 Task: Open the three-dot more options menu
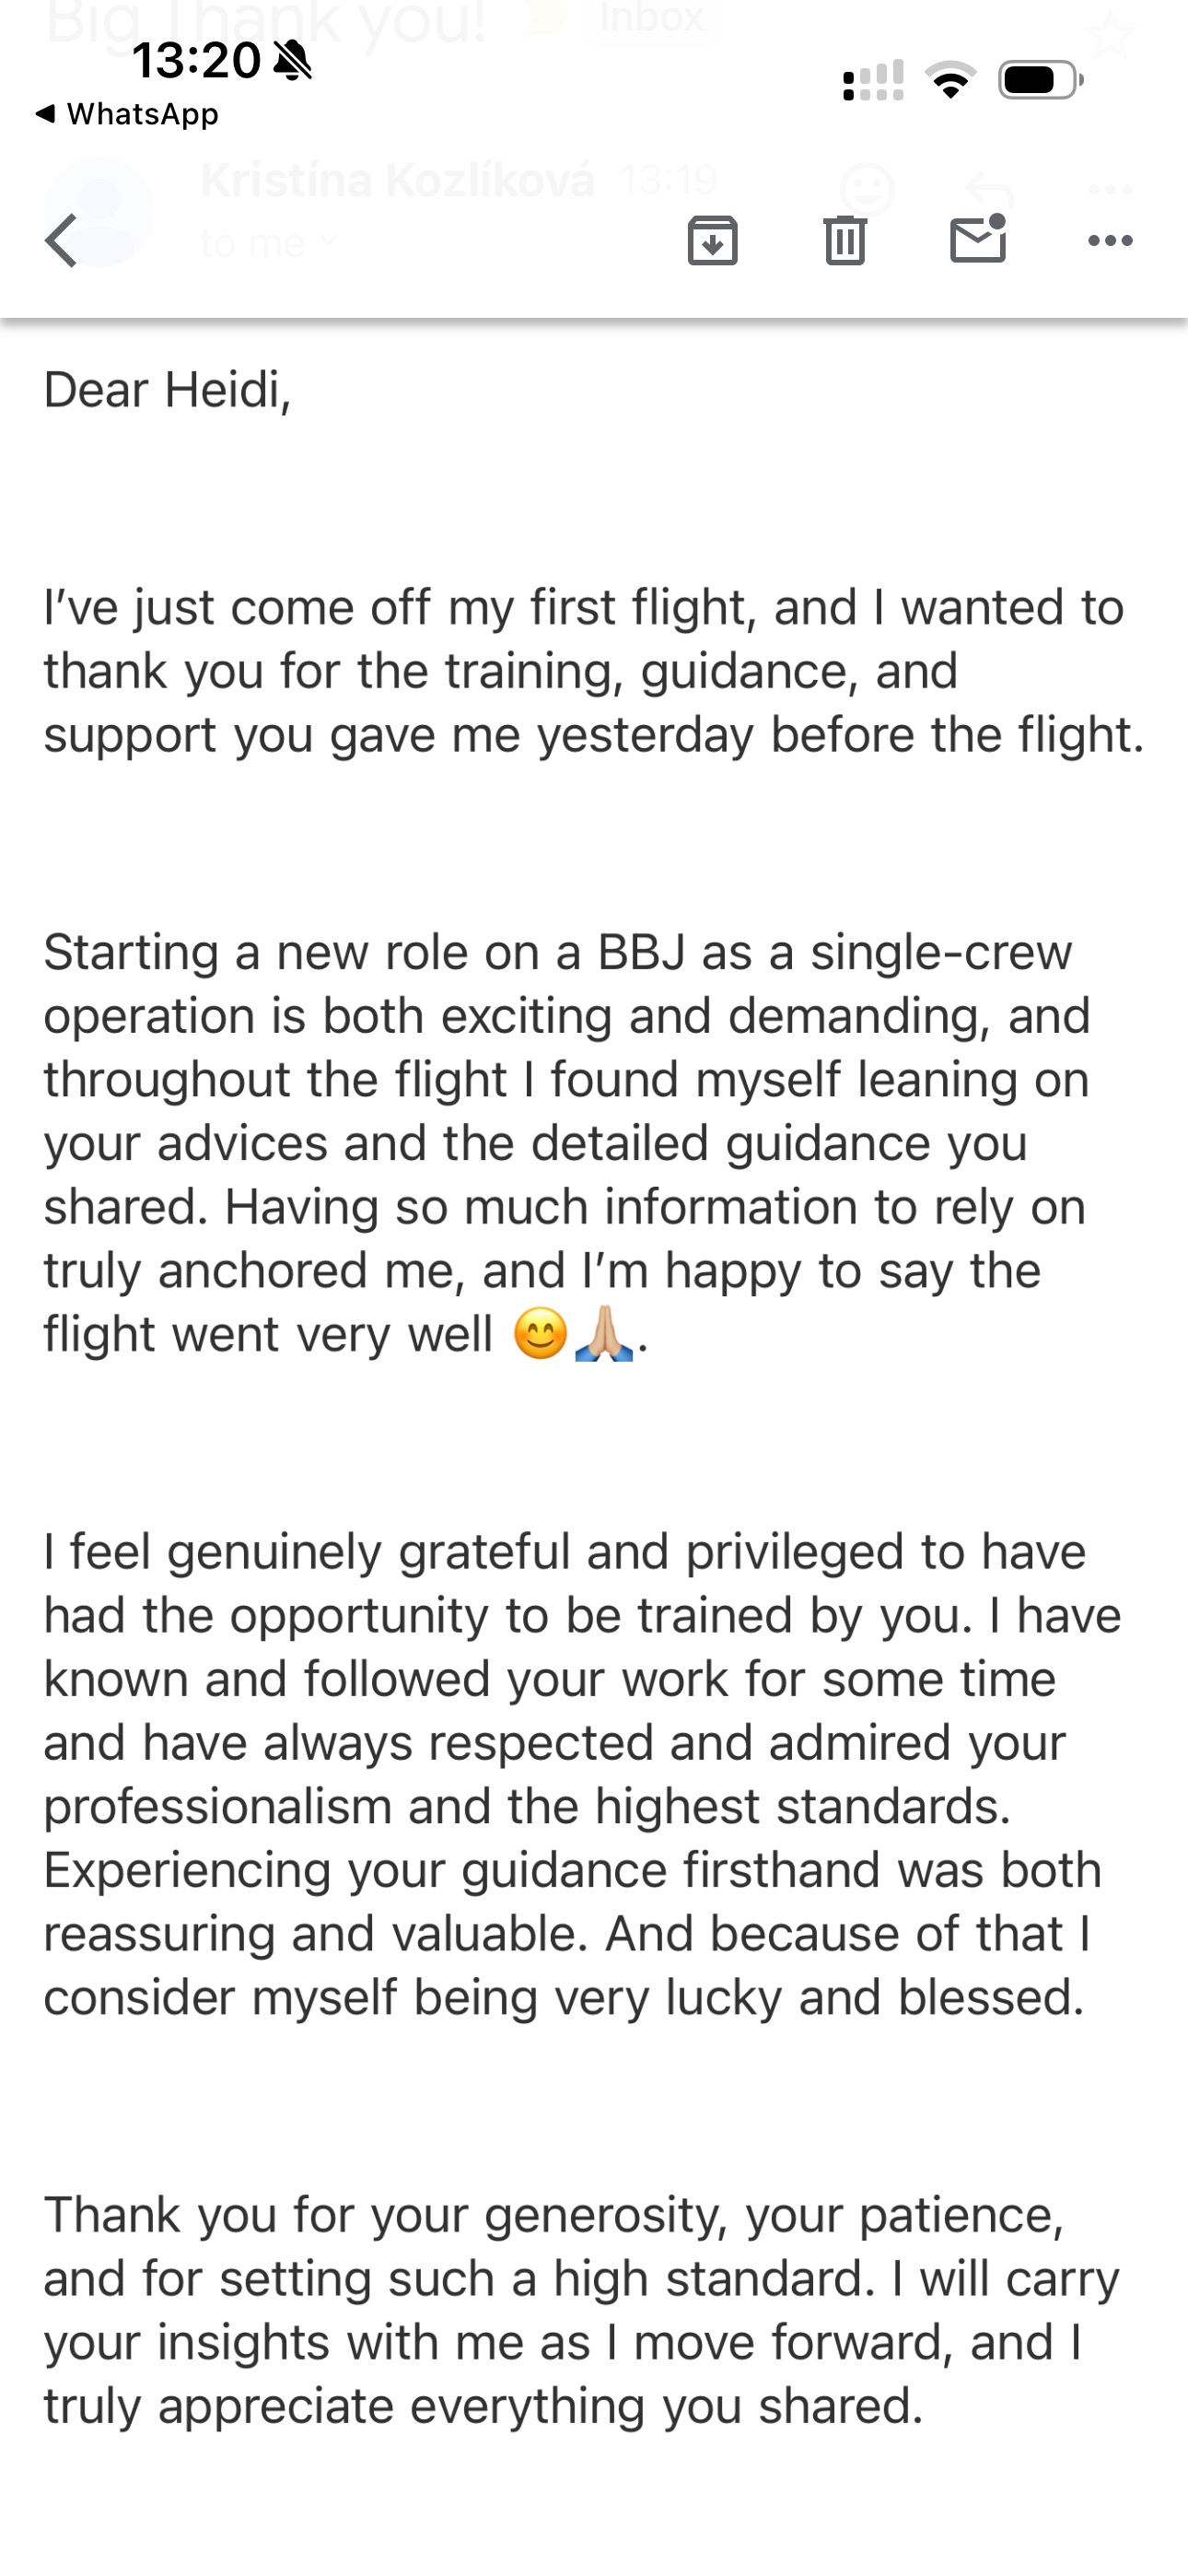[x=1110, y=241]
